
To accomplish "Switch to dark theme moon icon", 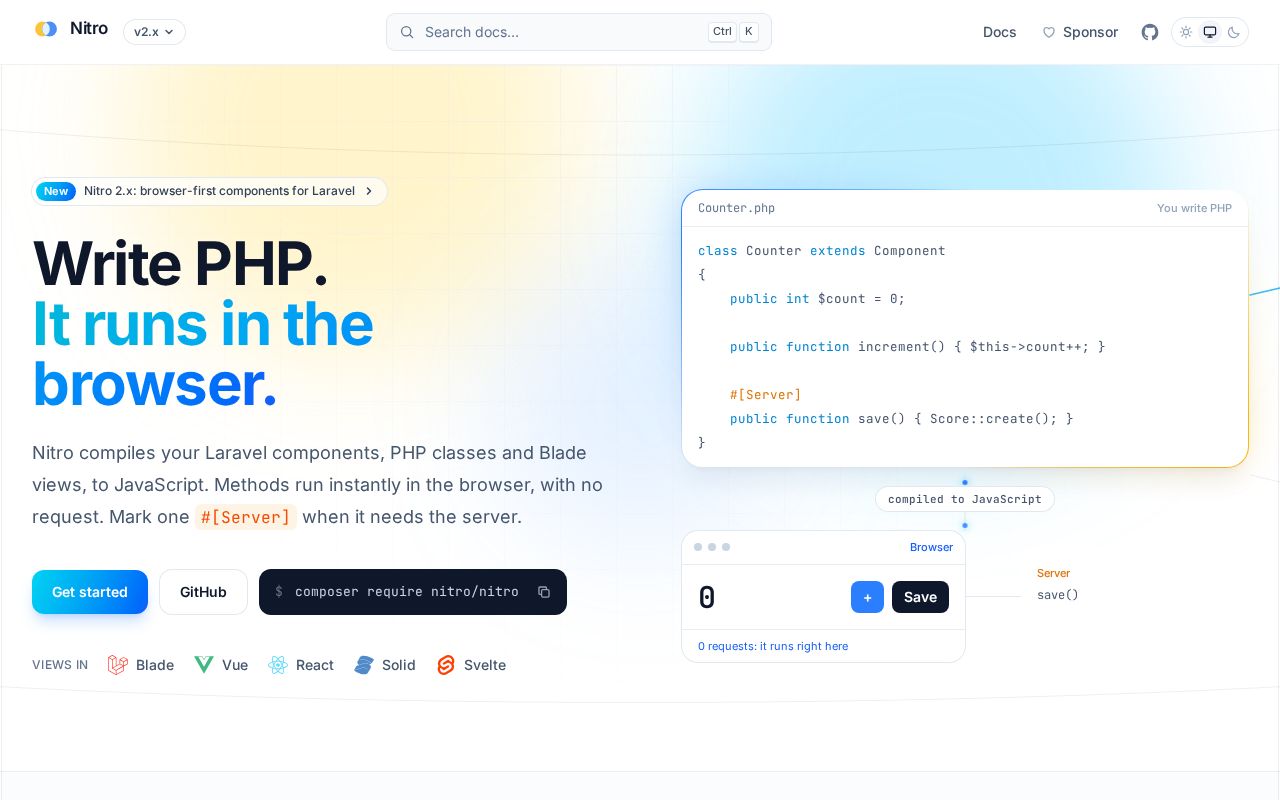I will (1234, 32).
